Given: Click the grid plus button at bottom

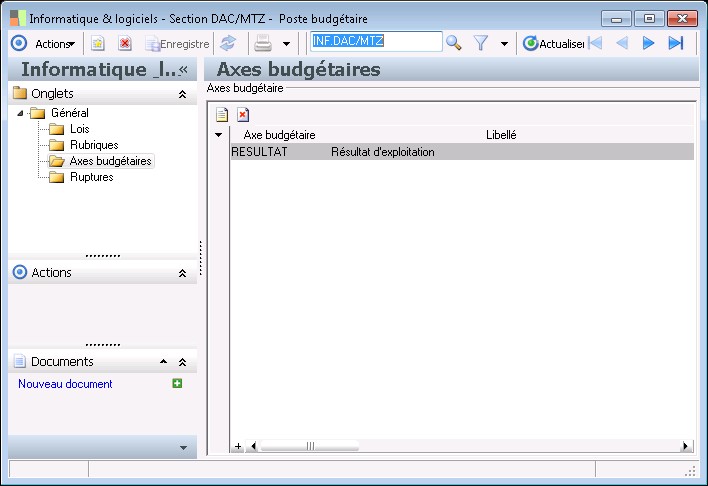Looking at the screenshot, I should click(x=238, y=446).
